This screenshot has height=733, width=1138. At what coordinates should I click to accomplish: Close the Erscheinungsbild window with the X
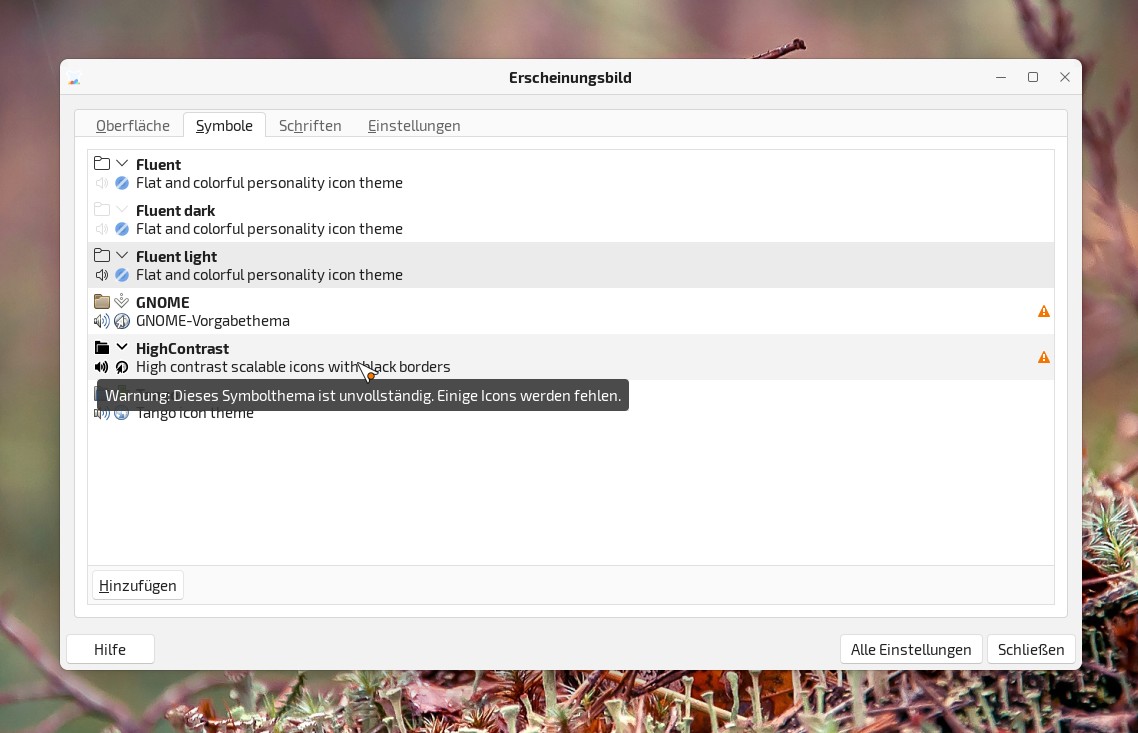pos(1065,77)
